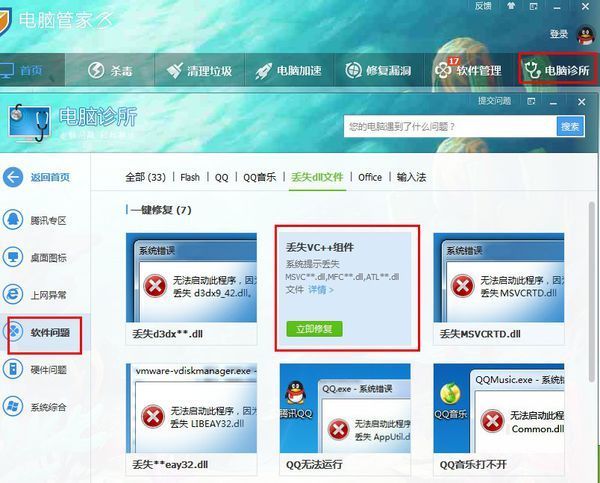This screenshot has height=483, width=600.
Task: Switch to 输入法 tab
Action: (411, 177)
